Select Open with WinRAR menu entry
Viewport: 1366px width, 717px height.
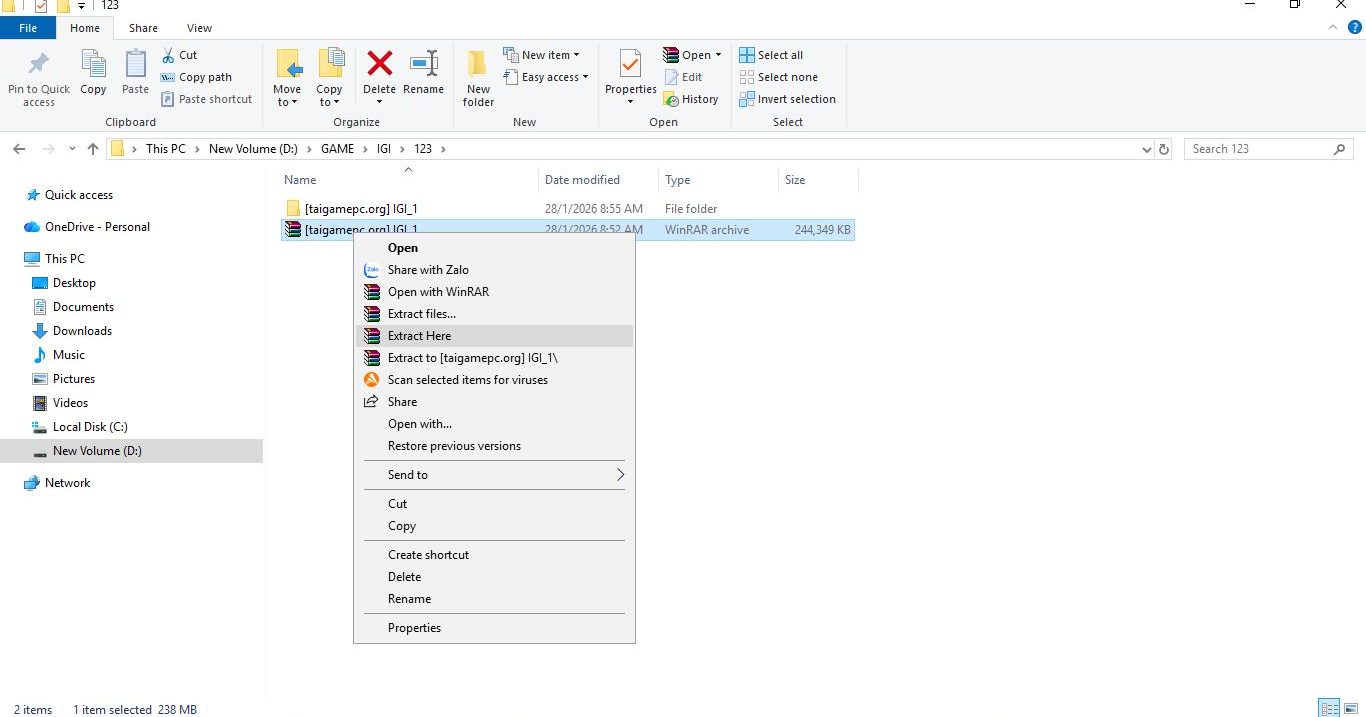click(x=438, y=292)
